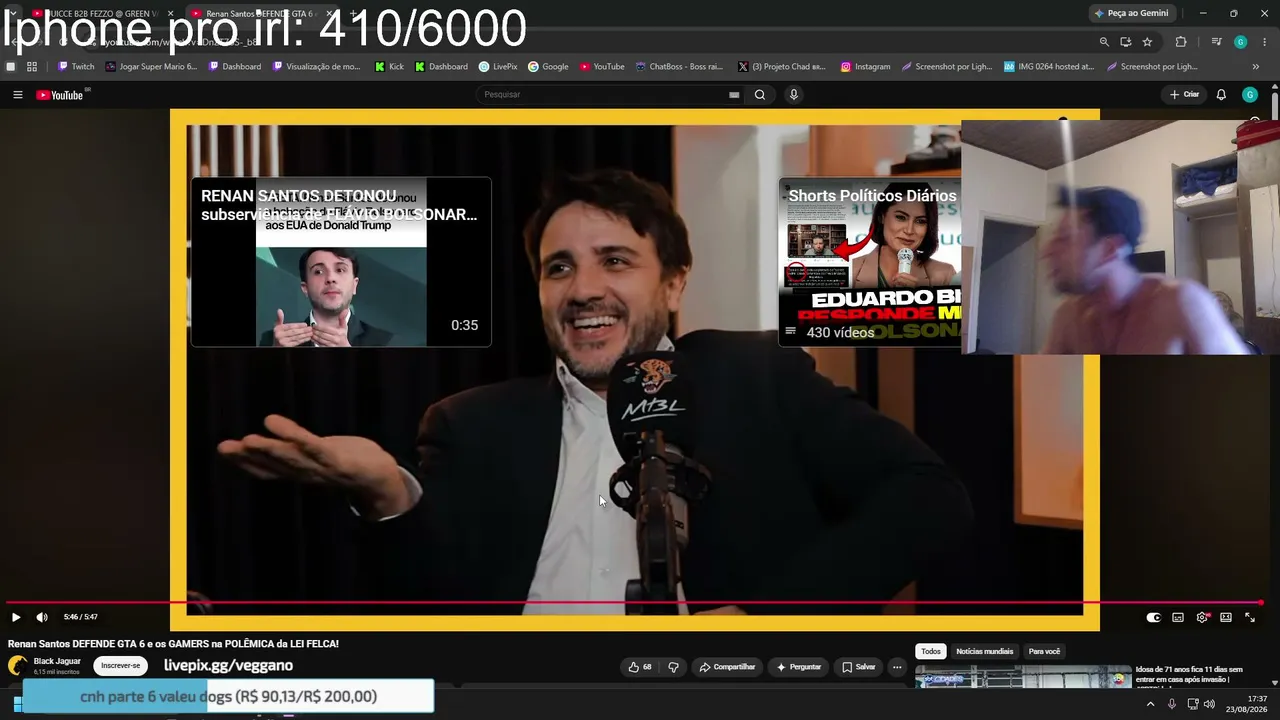Select the Notícias mundiais filter chip
The image size is (1280, 720).
984,651
